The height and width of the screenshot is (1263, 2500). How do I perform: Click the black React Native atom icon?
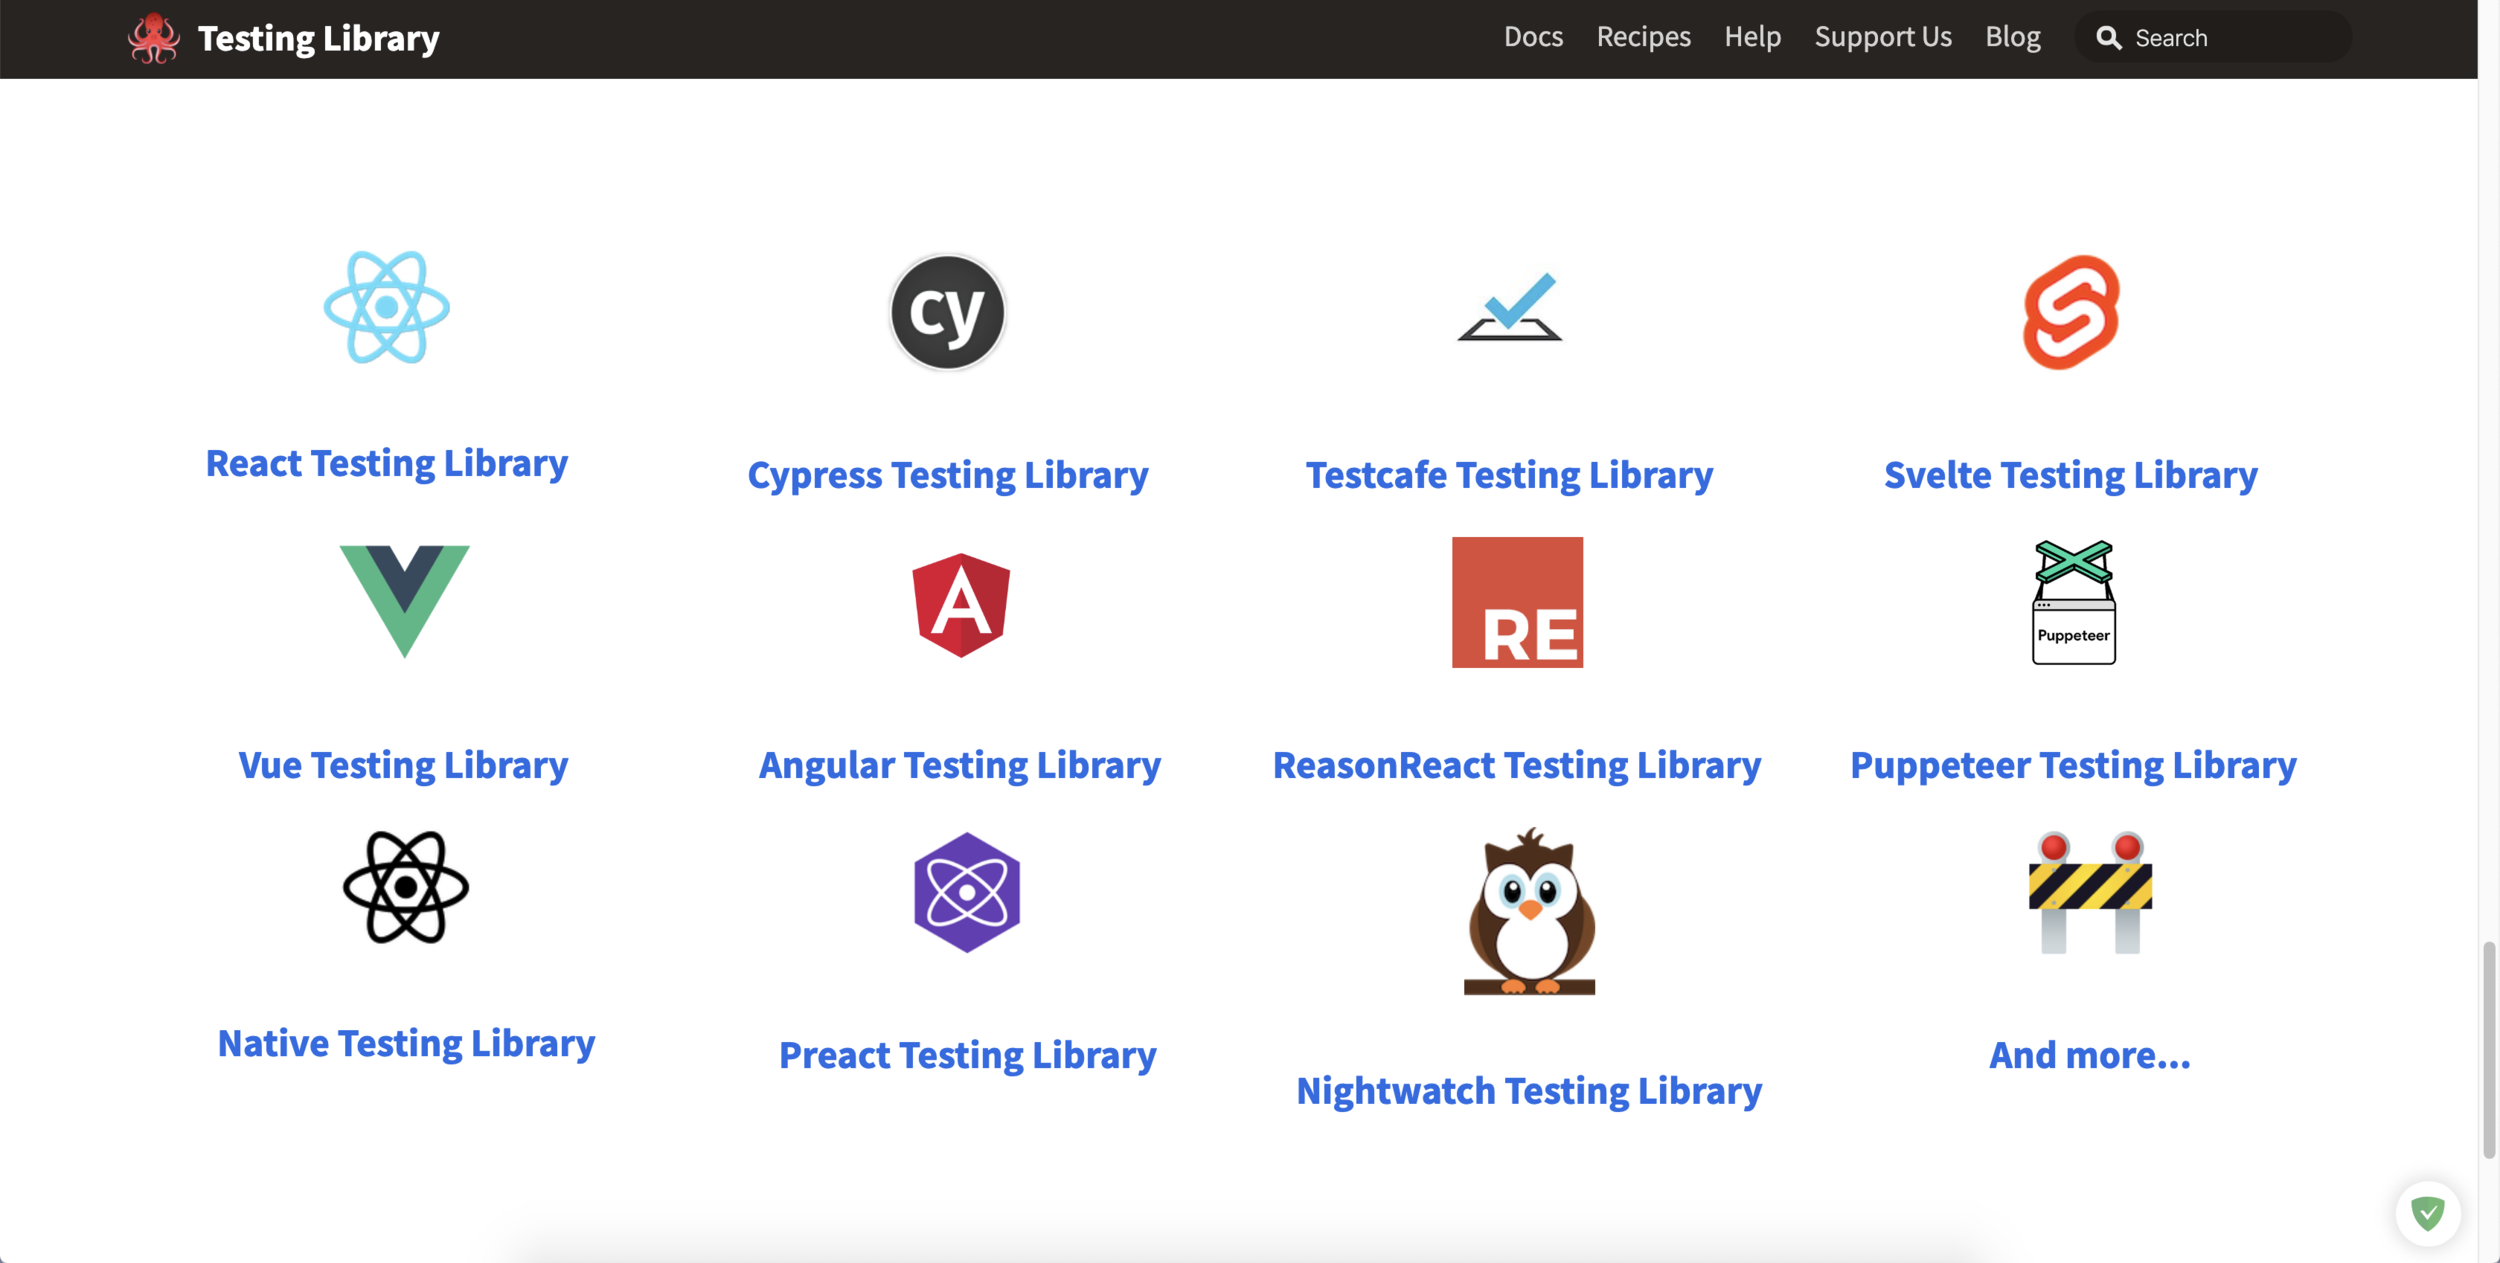tap(405, 887)
